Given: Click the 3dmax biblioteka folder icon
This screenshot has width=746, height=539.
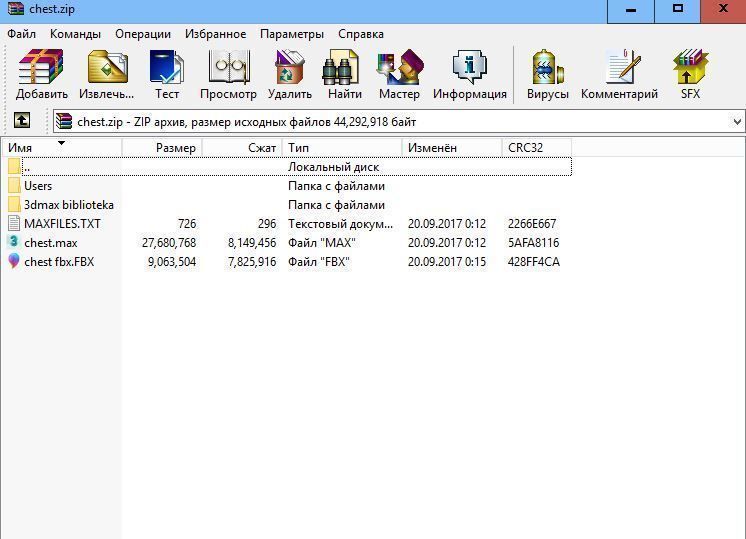Looking at the screenshot, I should pyautogui.click(x=14, y=204).
